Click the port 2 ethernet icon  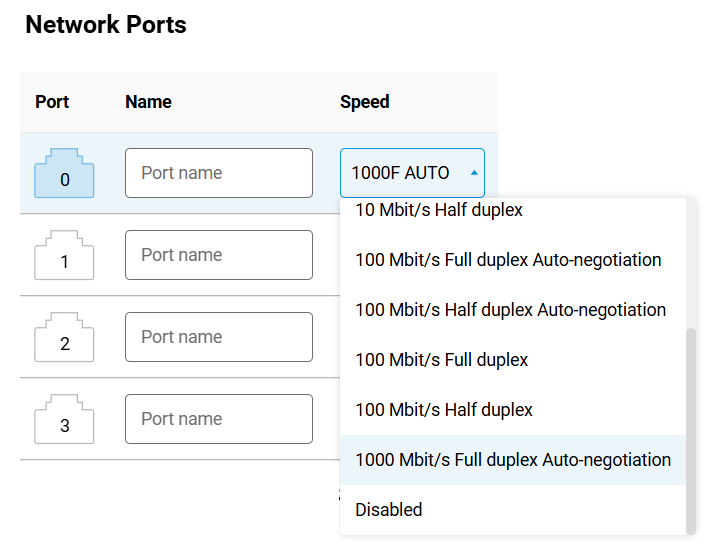click(x=64, y=337)
